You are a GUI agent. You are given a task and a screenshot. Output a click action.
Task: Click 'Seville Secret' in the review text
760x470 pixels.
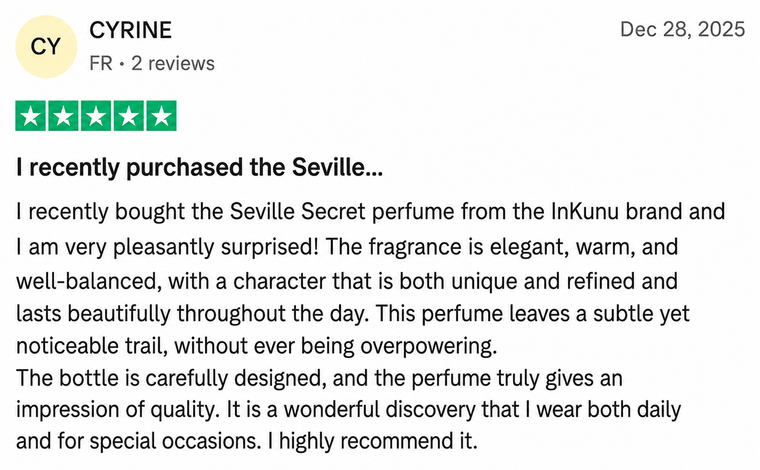[x=298, y=211]
